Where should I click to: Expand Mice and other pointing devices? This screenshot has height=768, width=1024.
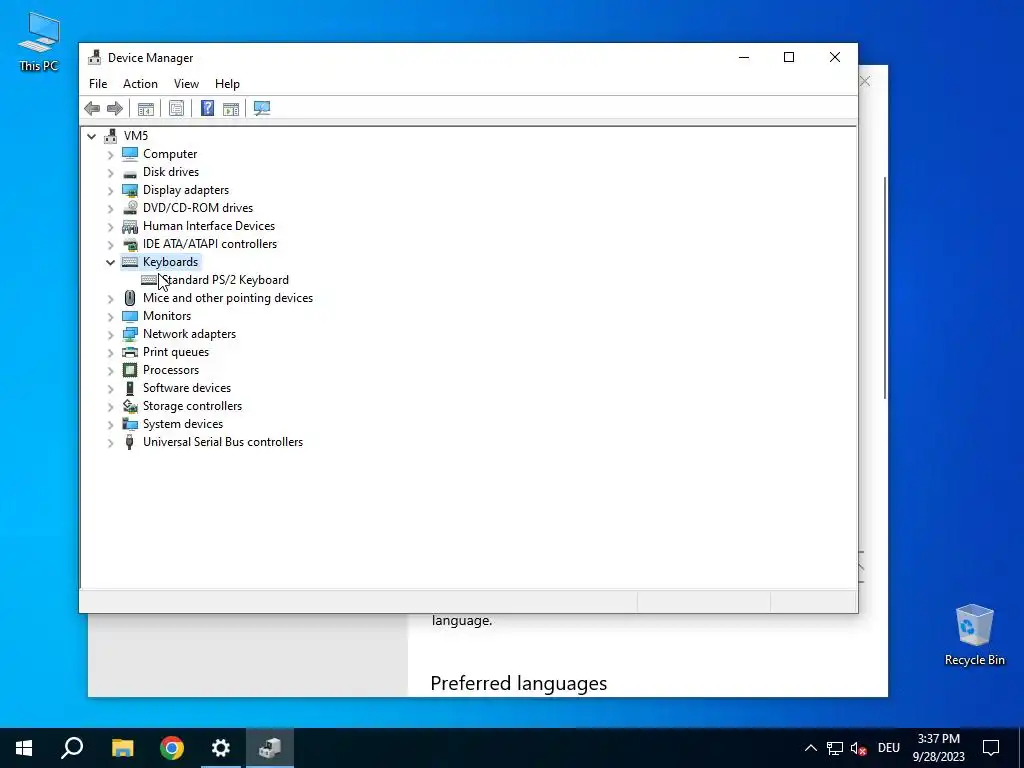[110, 298]
